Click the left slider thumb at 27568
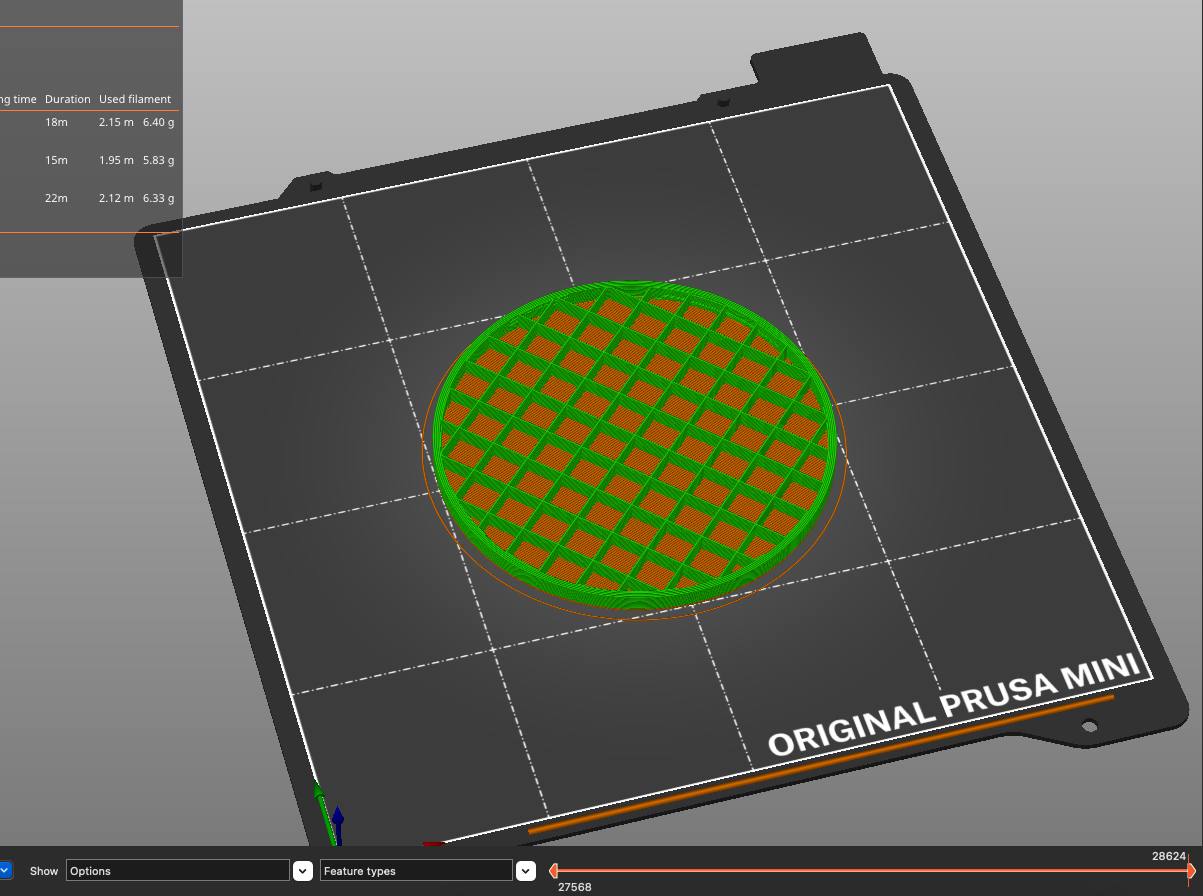Viewport: 1203px width, 896px height. [553, 871]
